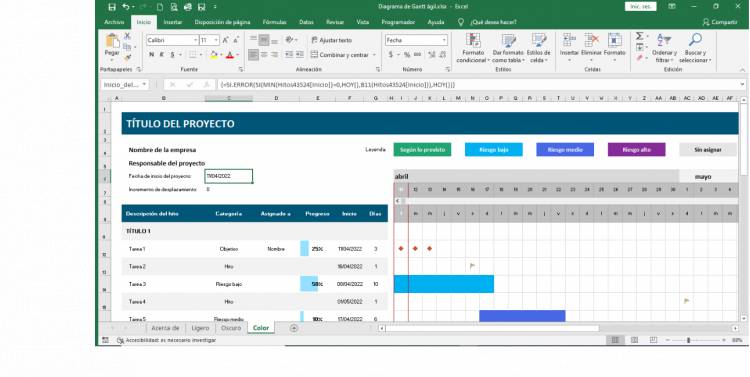Image resolution: width=750 pixels, height=377 pixels.
Task: Open Dar formato como tabla
Action: coord(508,48)
